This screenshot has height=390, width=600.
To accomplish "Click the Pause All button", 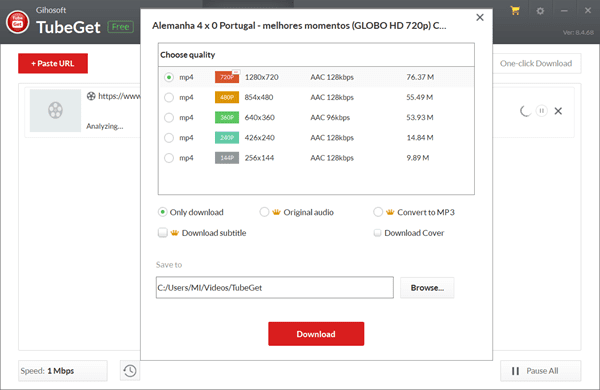I will [x=540, y=370].
